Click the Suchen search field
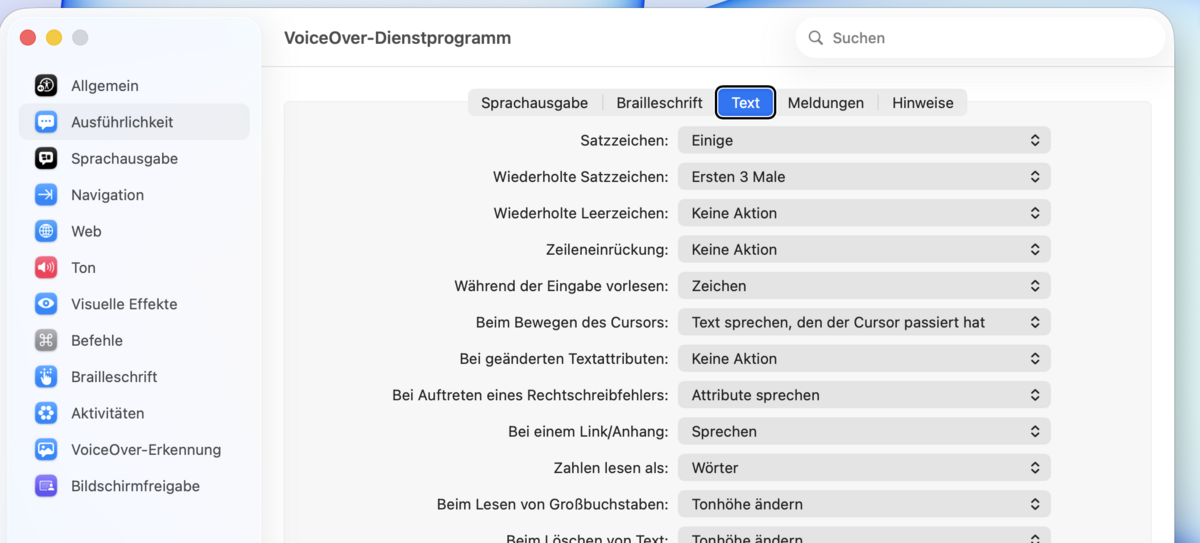This screenshot has height=543, width=1200. click(x=980, y=38)
